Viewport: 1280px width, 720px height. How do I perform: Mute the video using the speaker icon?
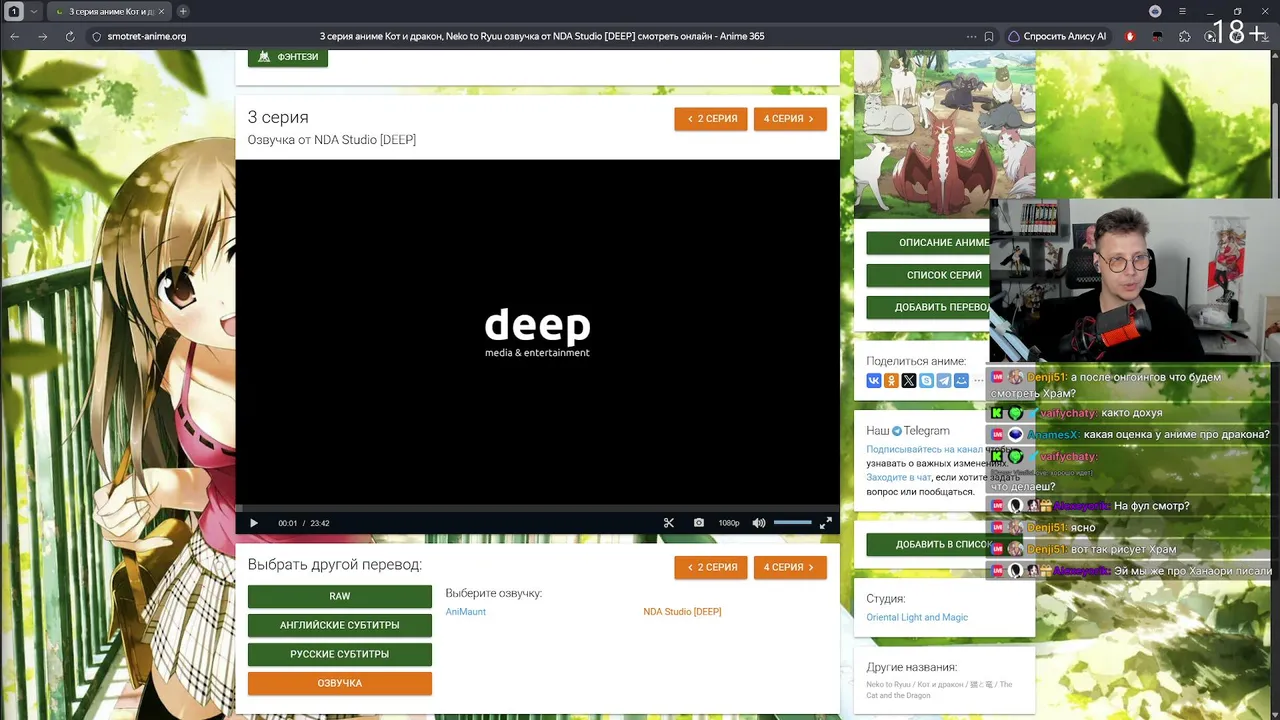759,523
